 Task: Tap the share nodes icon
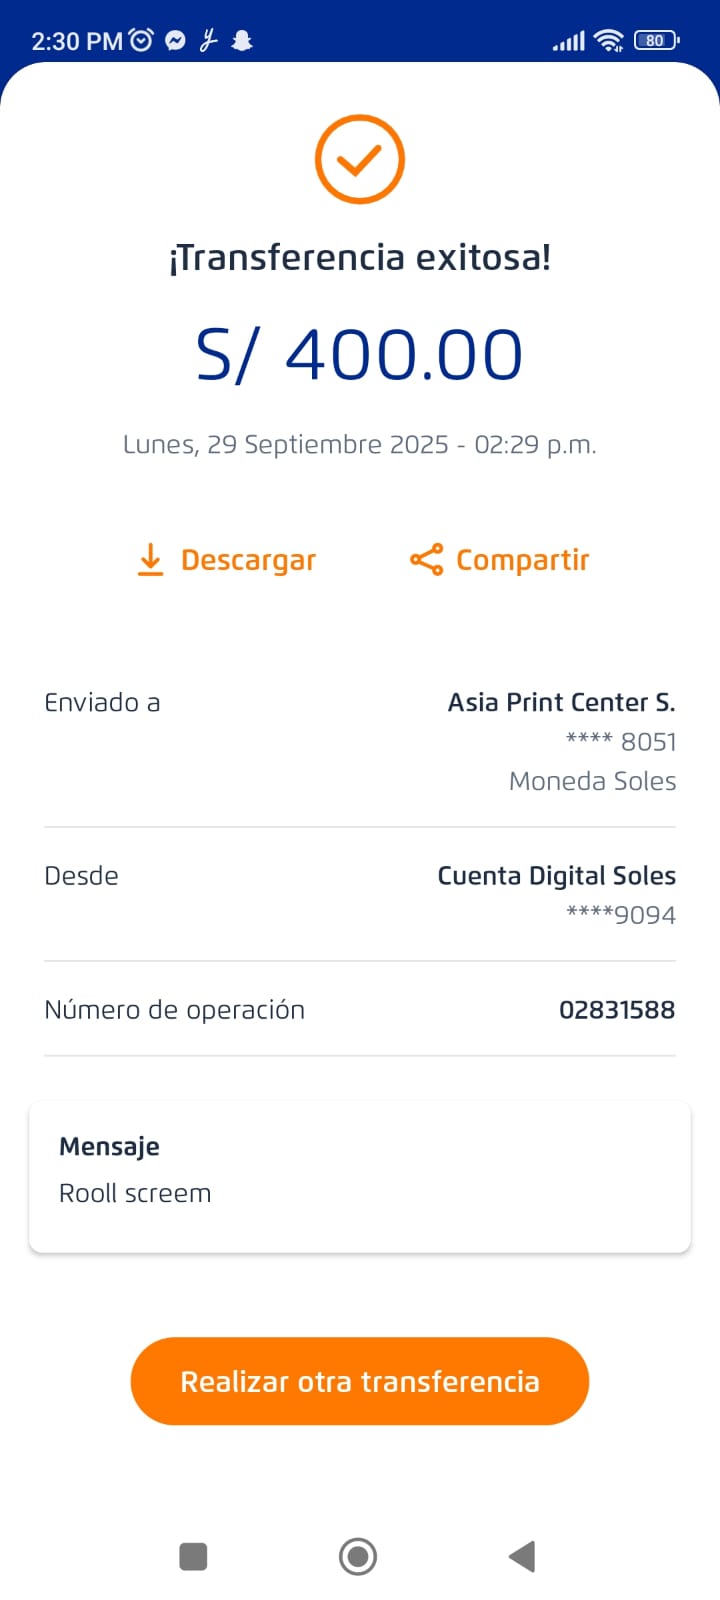pos(426,560)
